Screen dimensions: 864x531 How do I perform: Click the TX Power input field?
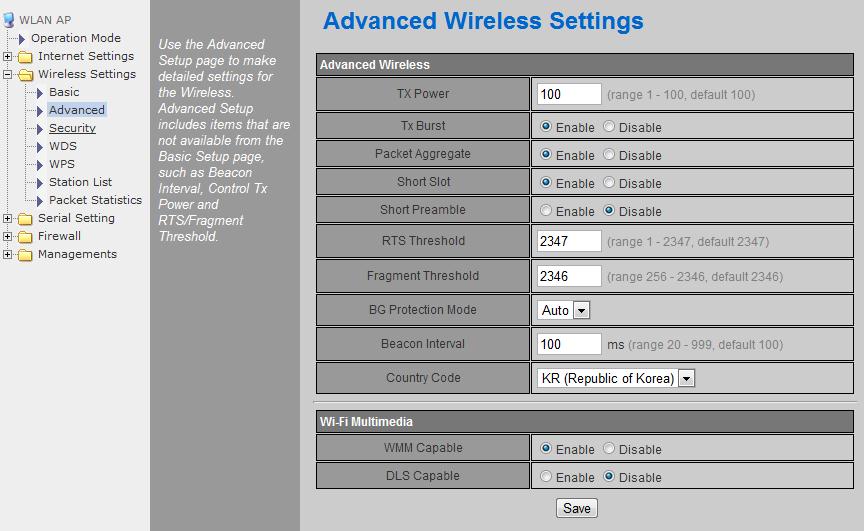(569, 94)
